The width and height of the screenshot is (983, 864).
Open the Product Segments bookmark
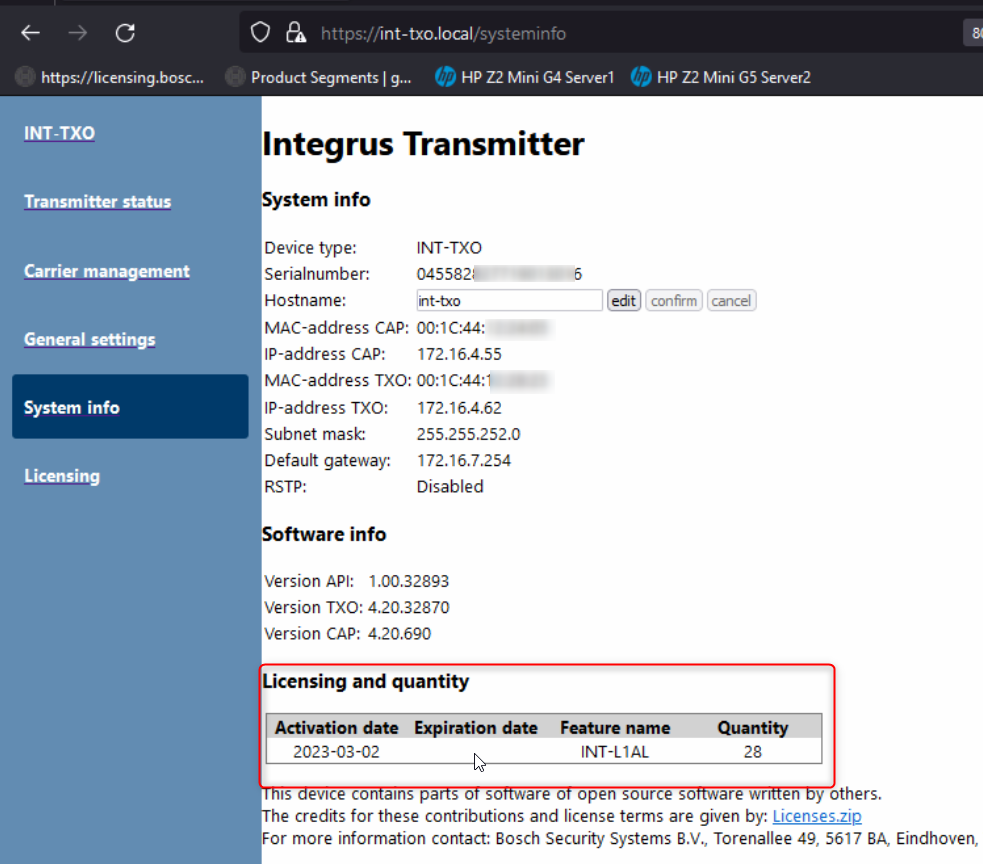click(319, 77)
